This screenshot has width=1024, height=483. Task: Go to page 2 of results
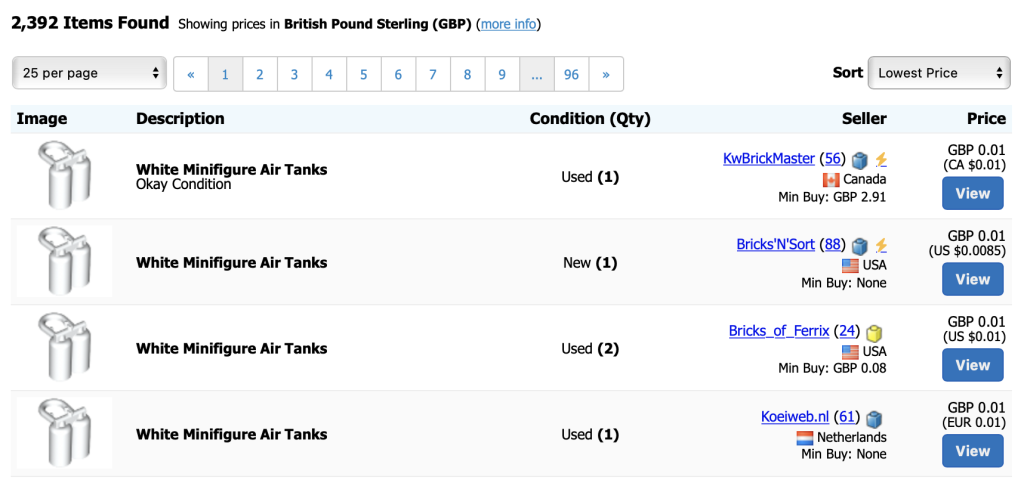pyautogui.click(x=260, y=74)
